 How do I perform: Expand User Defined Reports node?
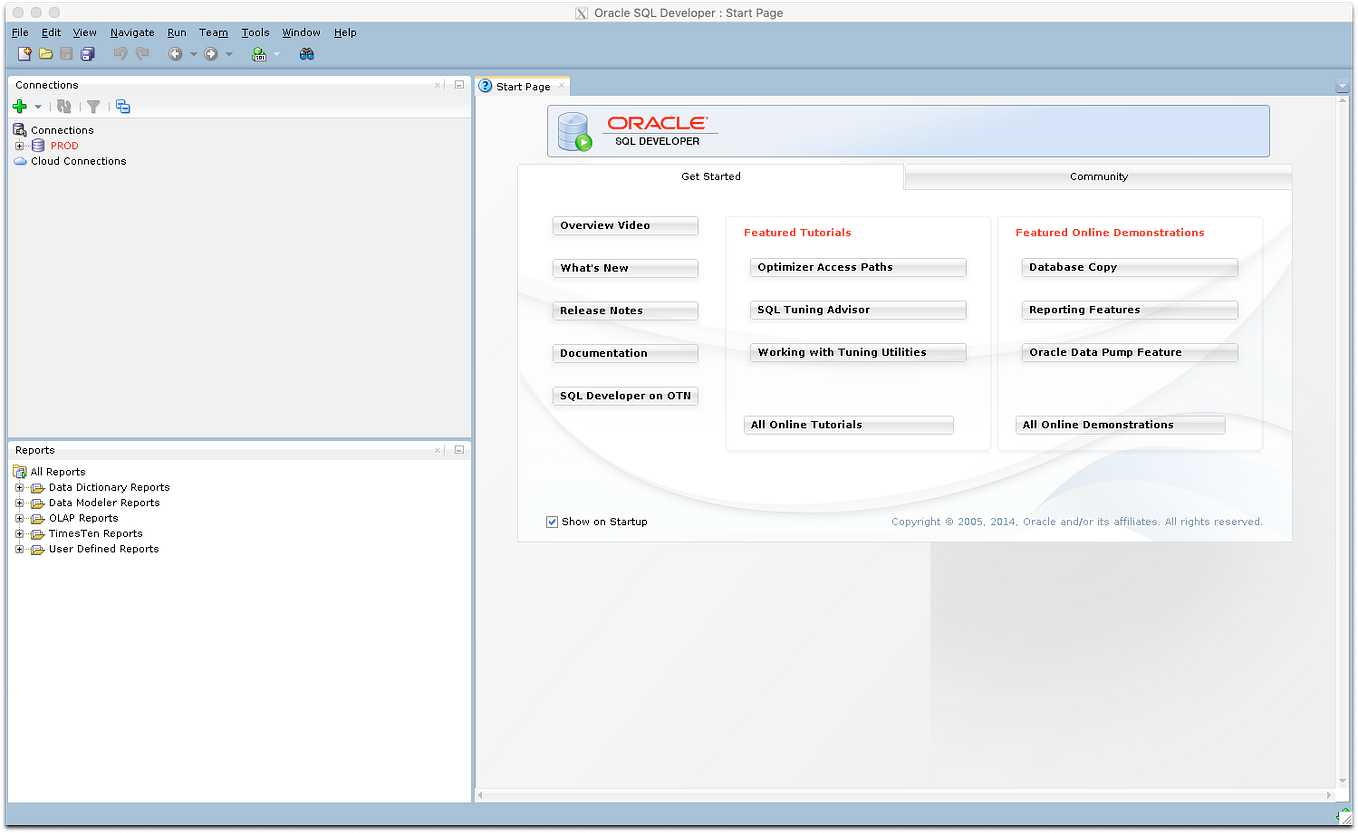[x=19, y=549]
